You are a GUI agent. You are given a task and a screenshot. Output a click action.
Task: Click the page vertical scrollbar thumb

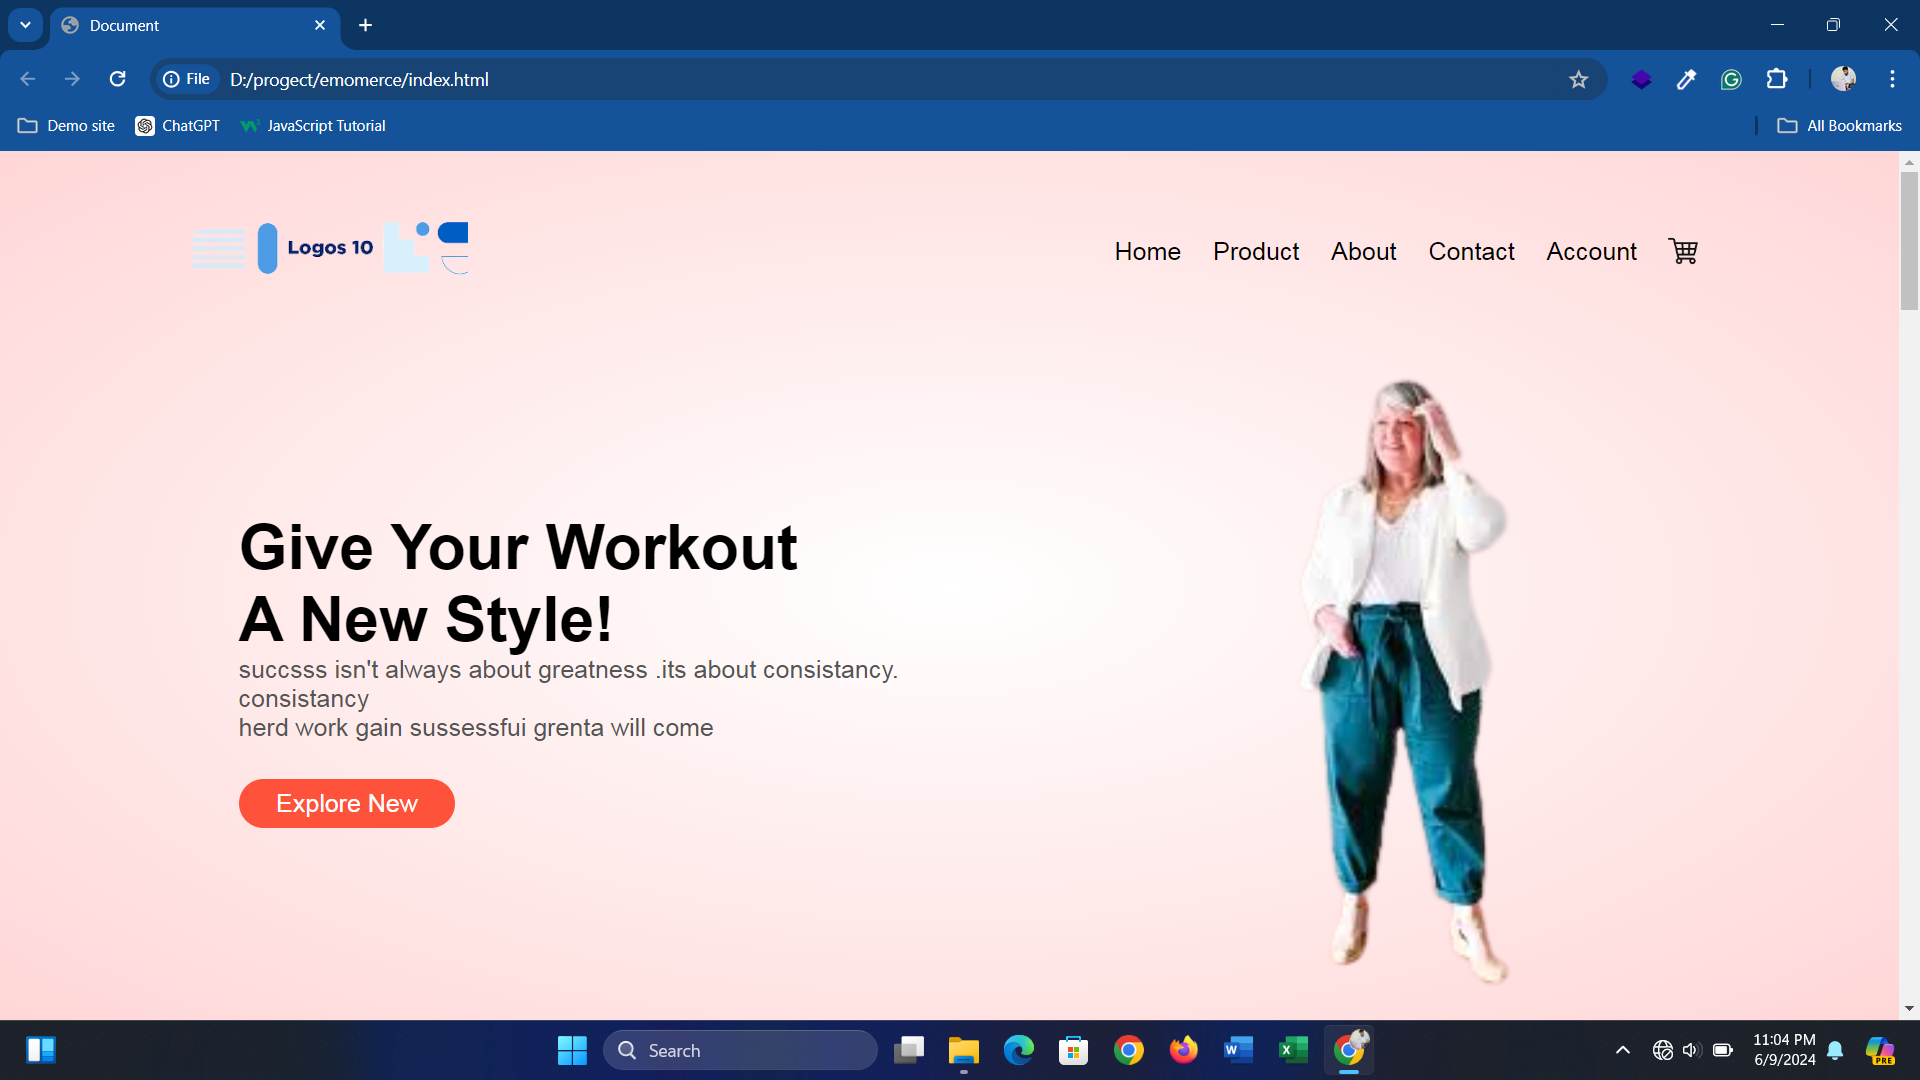(1909, 240)
